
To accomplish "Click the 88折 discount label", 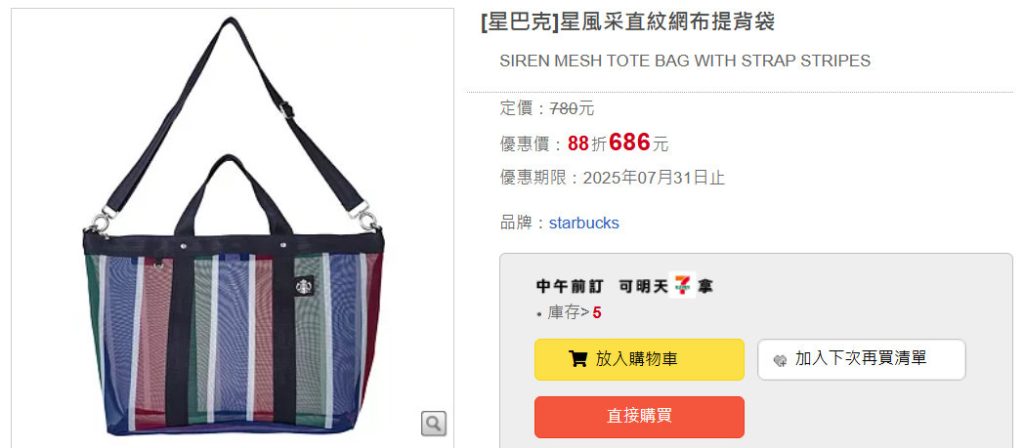I will point(587,144).
